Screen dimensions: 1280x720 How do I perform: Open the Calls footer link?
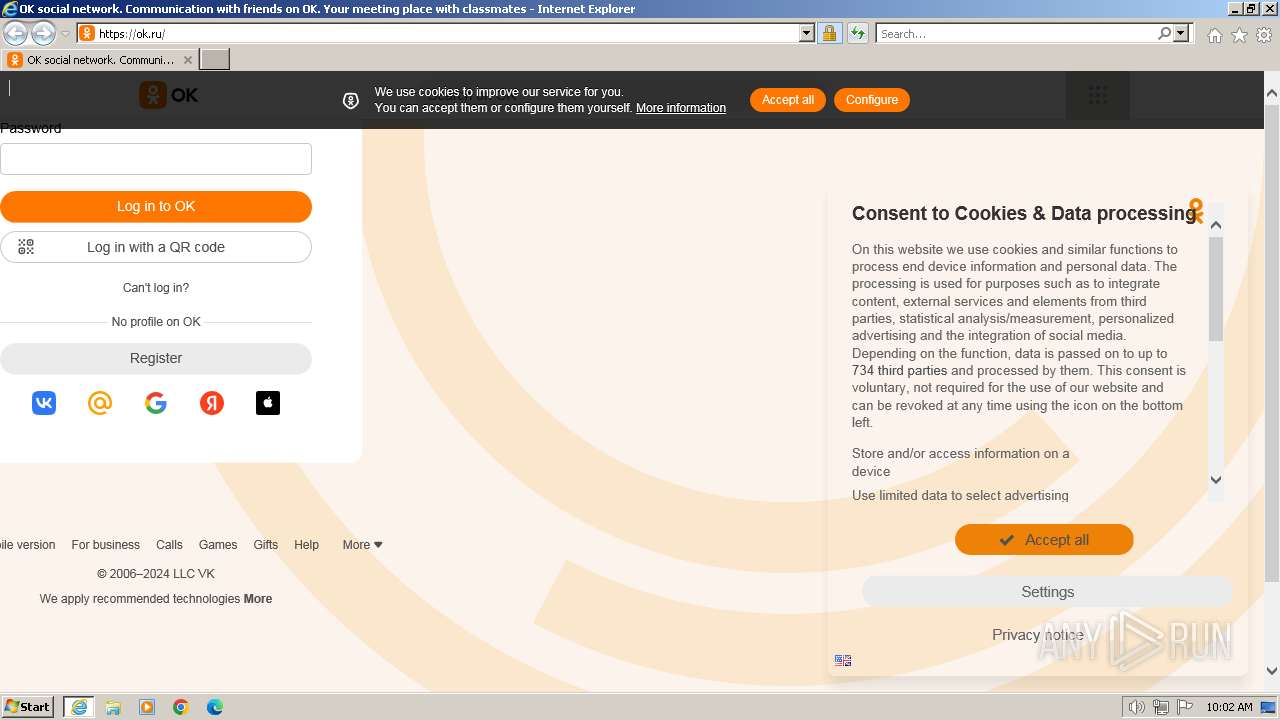[169, 545]
